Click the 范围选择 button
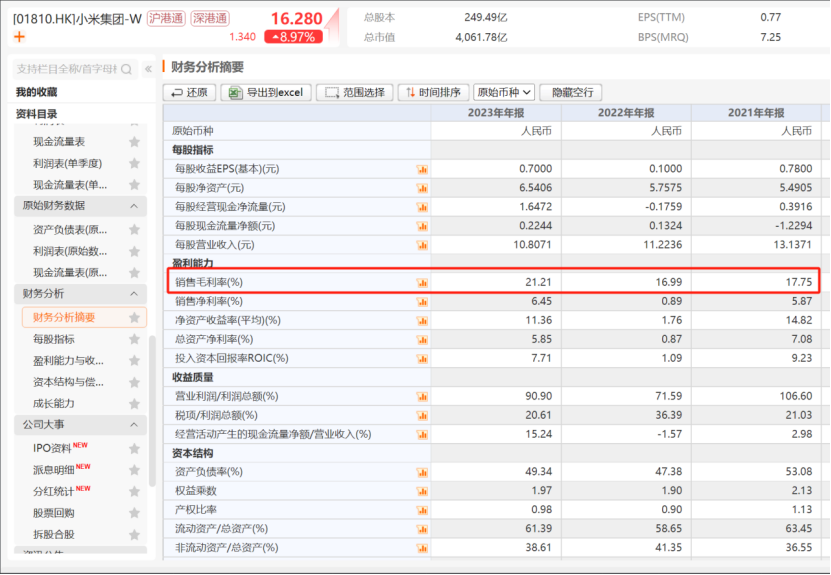This screenshot has height=575, width=831. [355, 93]
